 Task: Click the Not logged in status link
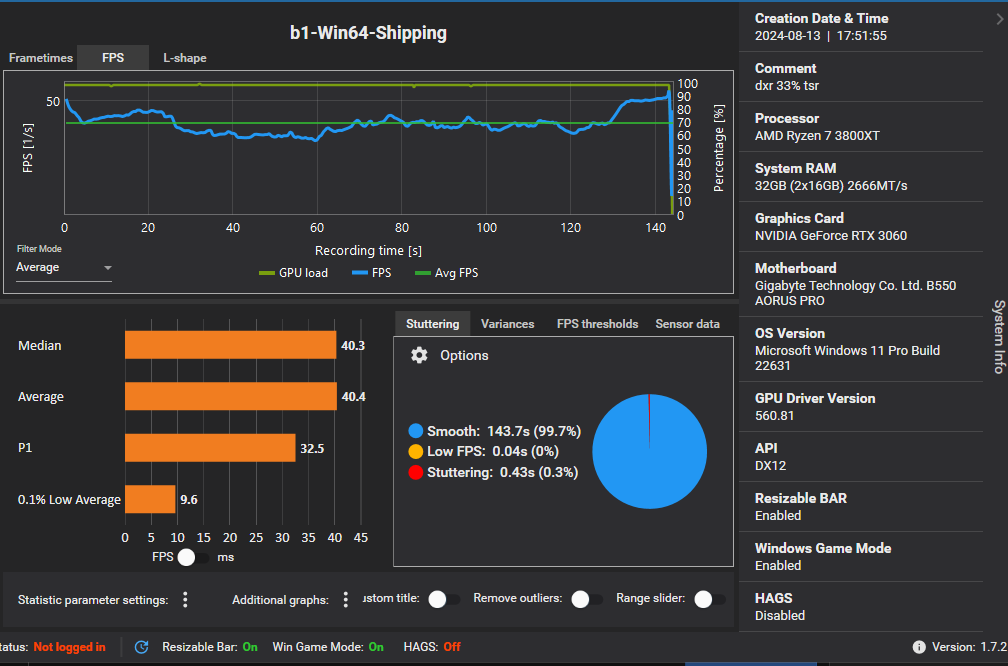coord(69,647)
